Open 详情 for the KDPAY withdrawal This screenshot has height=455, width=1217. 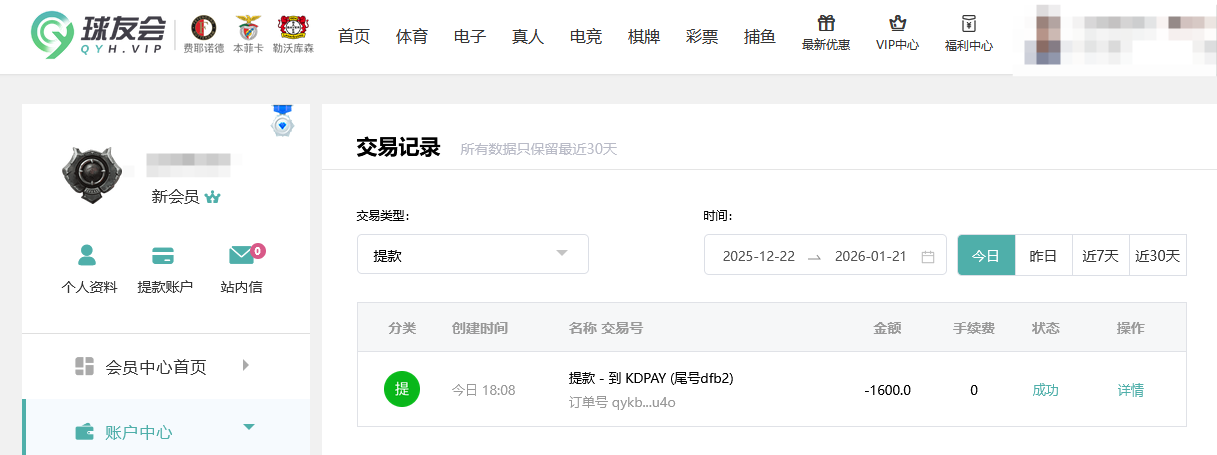1131,390
